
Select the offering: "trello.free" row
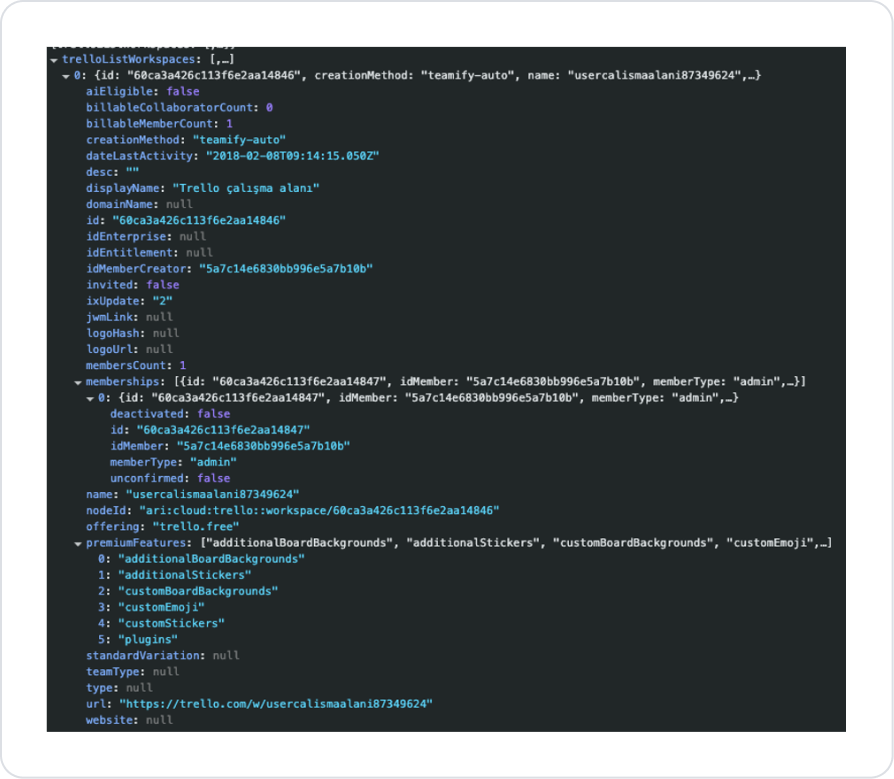[x=162, y=527]
